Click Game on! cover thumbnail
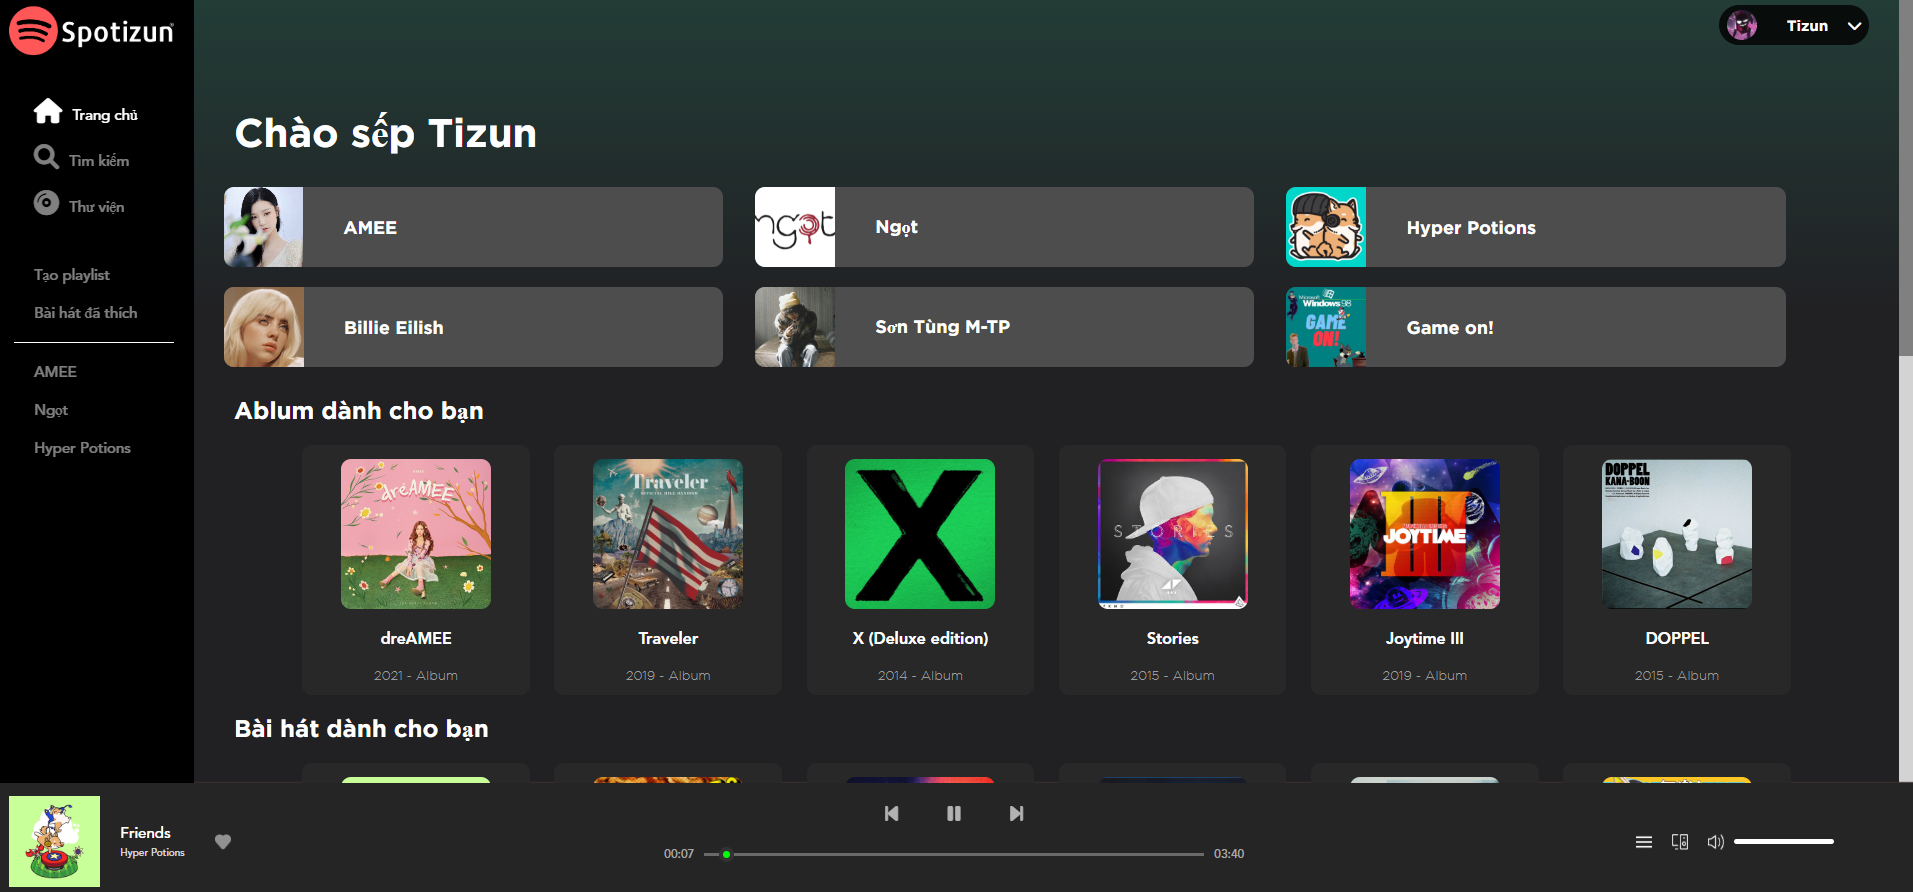 [x=1326, y=327]
